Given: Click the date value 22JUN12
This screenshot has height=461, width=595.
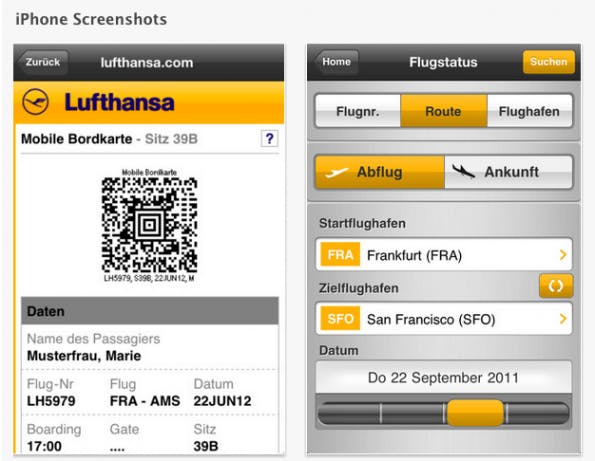Looking at the screenshot, I should pyautogui.click(x=222, y=401).
